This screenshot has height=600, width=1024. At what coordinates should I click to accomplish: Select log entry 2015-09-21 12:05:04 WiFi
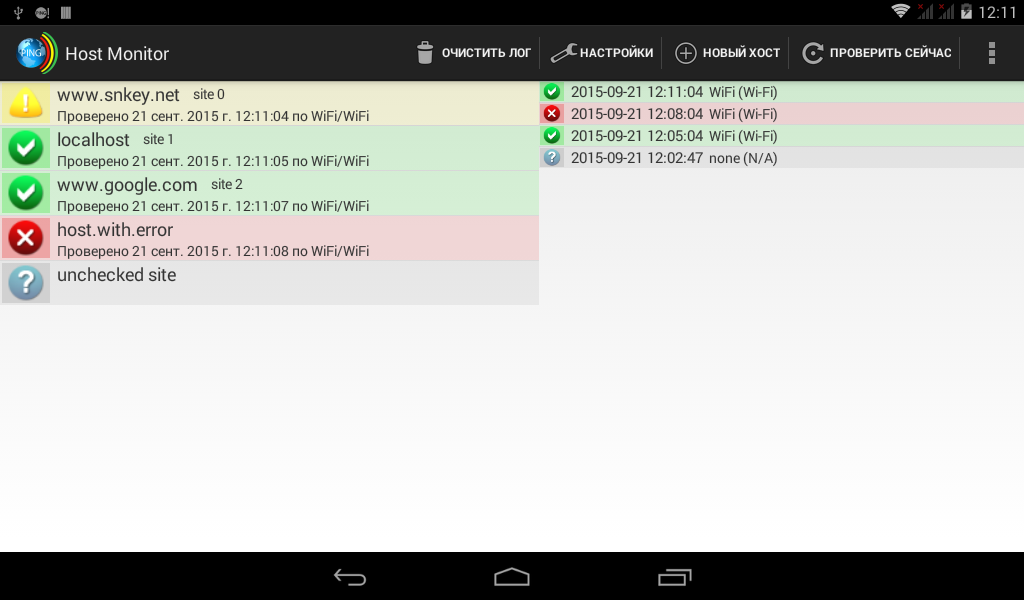pyautogui.click(x=782, y=136)
